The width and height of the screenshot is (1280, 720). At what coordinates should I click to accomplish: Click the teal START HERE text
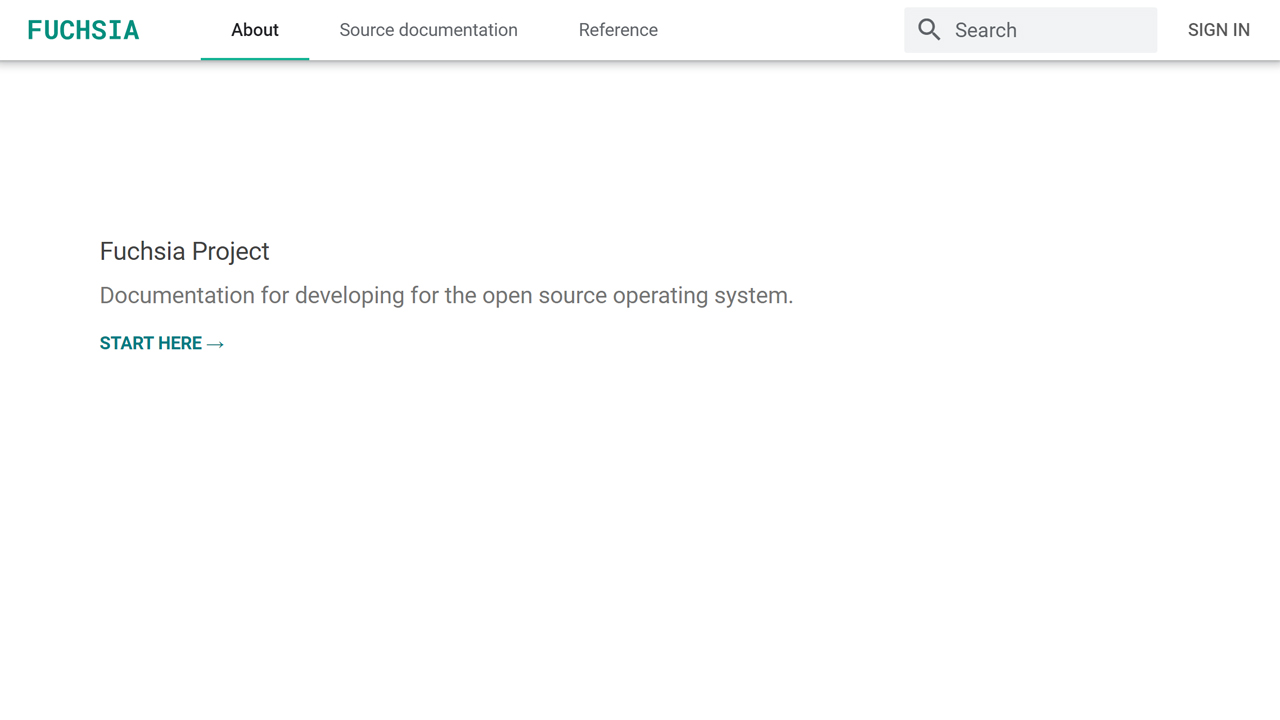(x=151, y=343)
